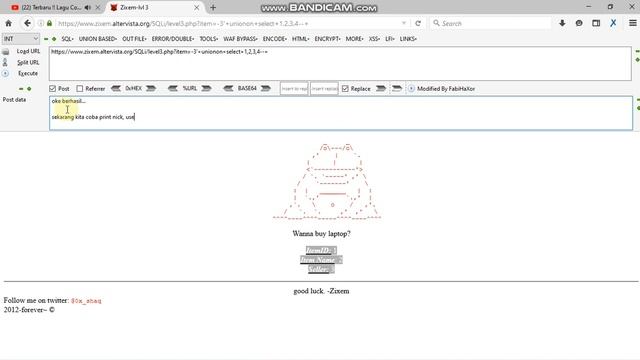Mute the YouTube tab speaker icon
The width and height of the screenshot is (640, 360).
[88, 7]
